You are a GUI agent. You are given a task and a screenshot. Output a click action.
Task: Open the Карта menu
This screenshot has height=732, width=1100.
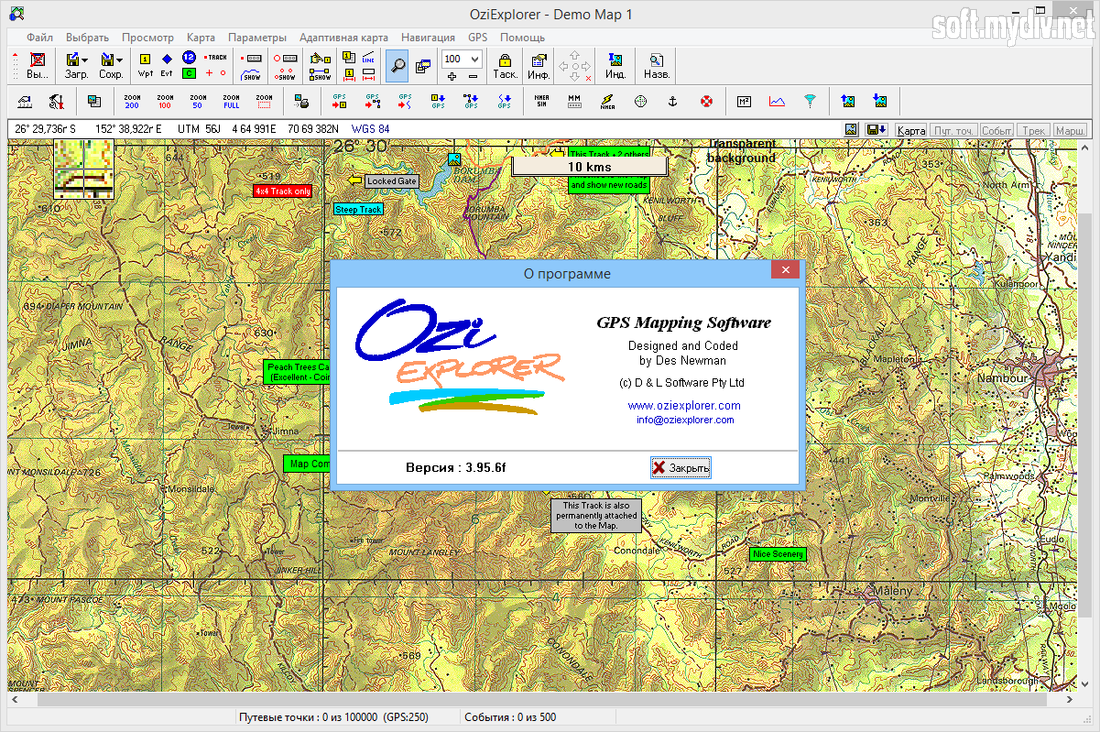(201, 37)
